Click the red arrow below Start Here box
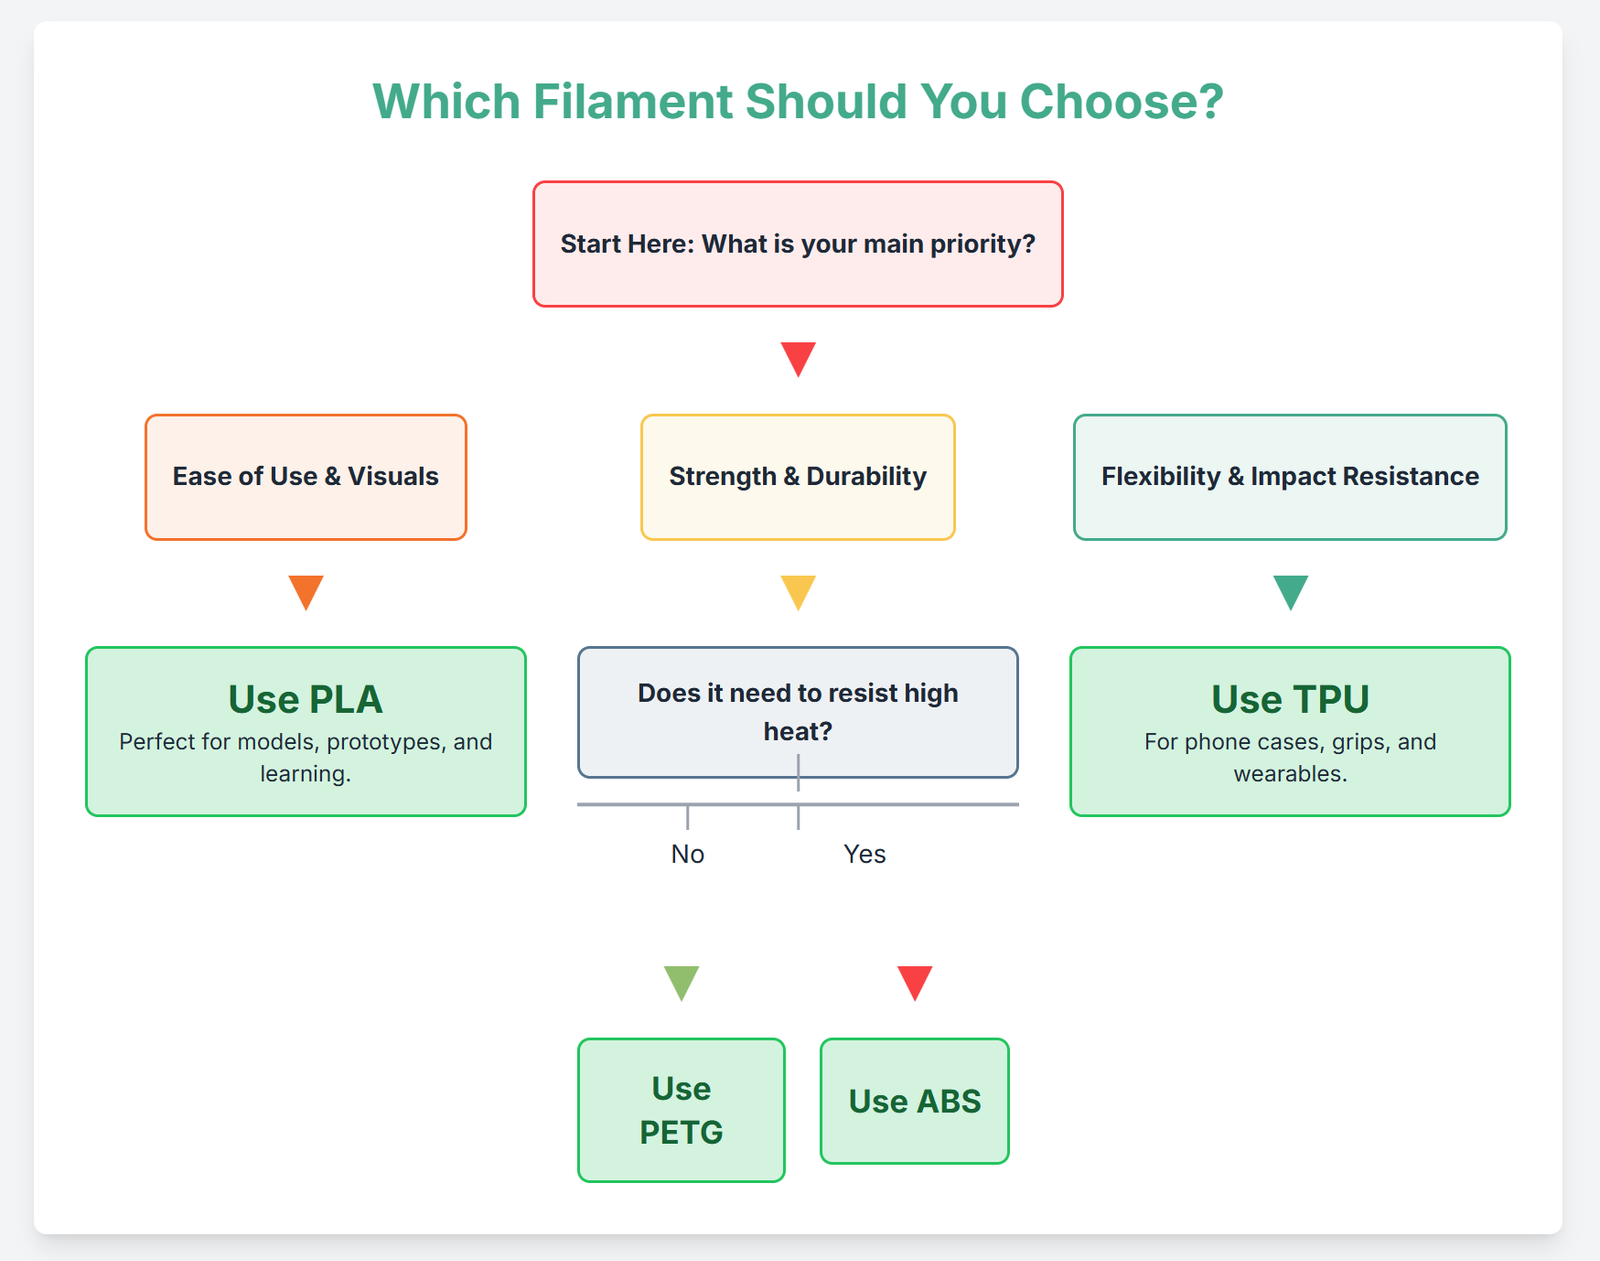Image resolution: width=1600 pixels, height=1261 pixels. 798,358
